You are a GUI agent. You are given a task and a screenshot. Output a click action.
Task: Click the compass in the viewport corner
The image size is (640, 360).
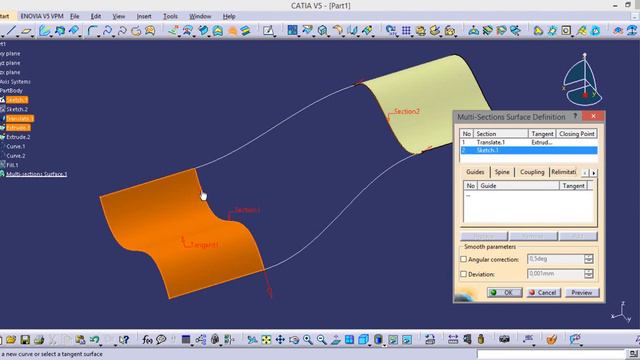pyautogui.click(x=582, y=79)
